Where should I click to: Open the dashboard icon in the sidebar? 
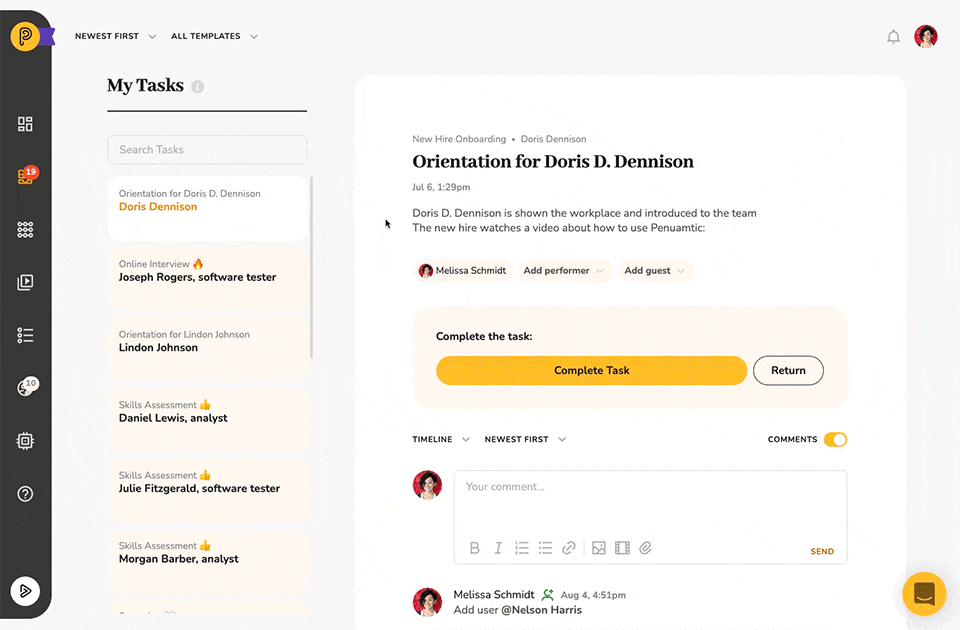(25, 124)
